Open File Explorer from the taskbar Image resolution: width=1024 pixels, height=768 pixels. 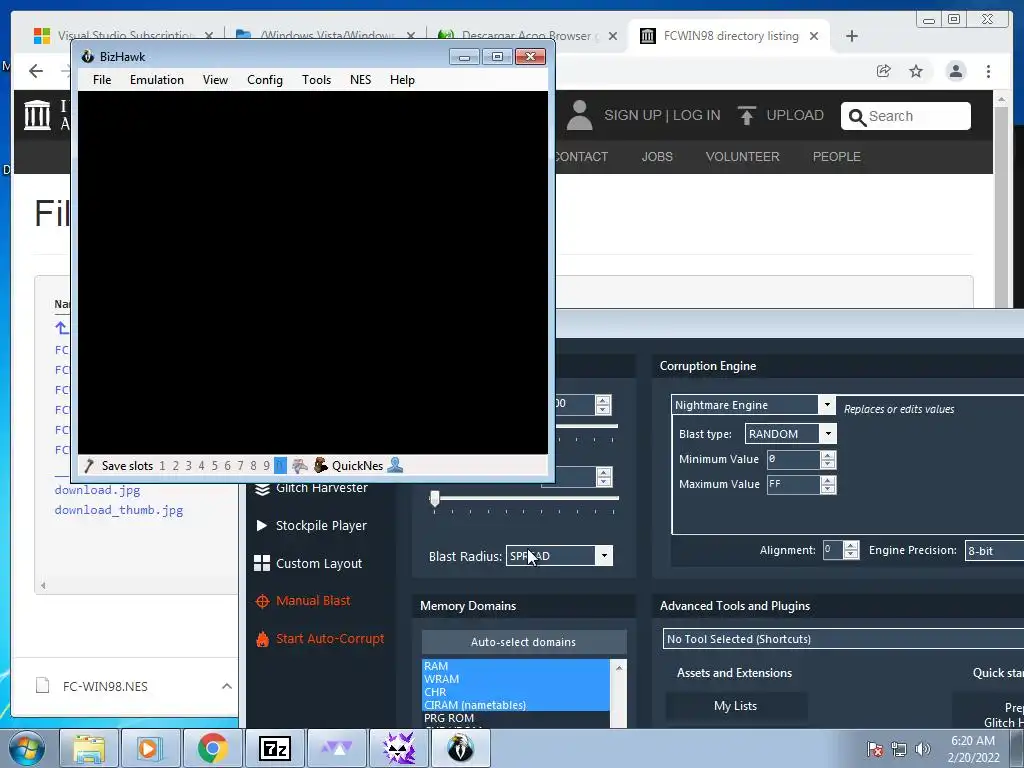point(89,748)
